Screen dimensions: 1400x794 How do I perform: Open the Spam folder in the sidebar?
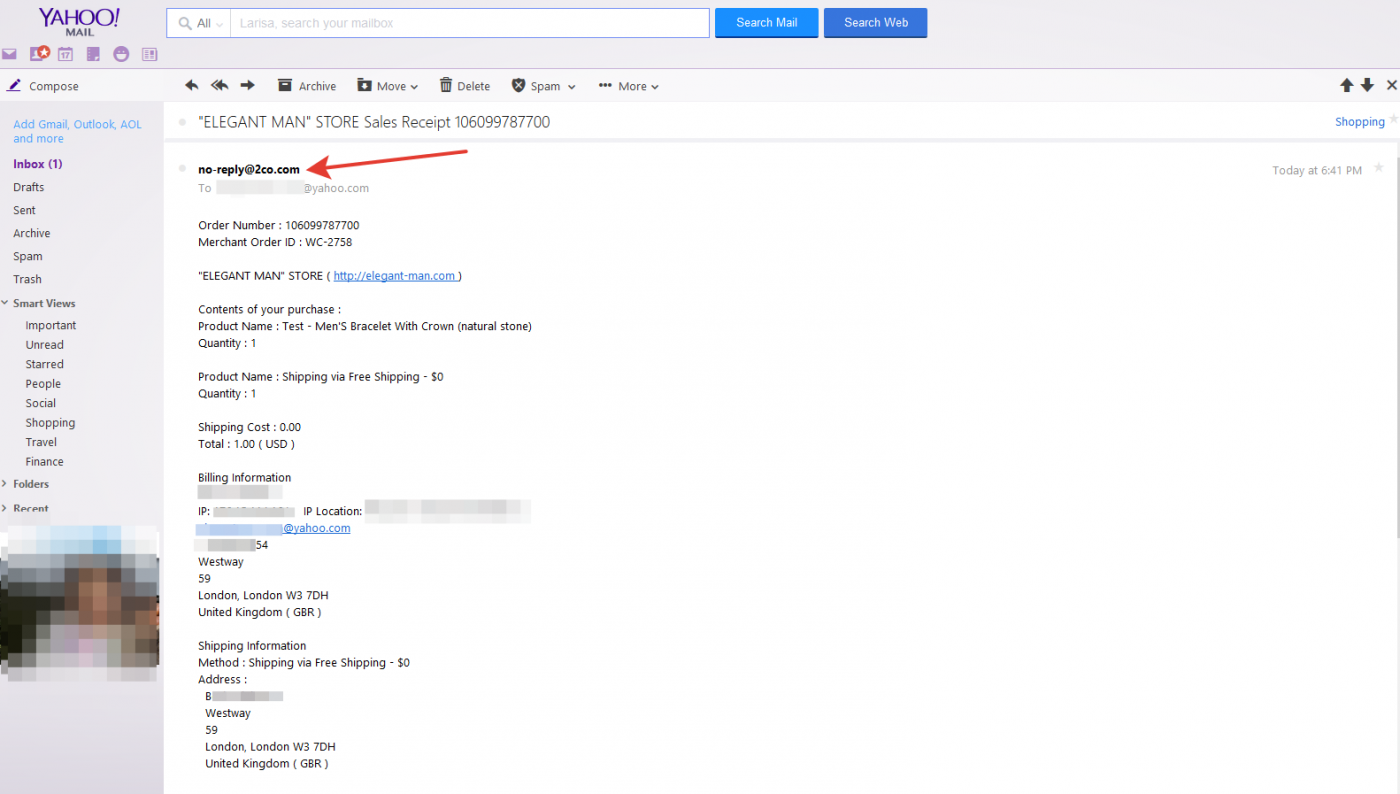coord(27,256)
